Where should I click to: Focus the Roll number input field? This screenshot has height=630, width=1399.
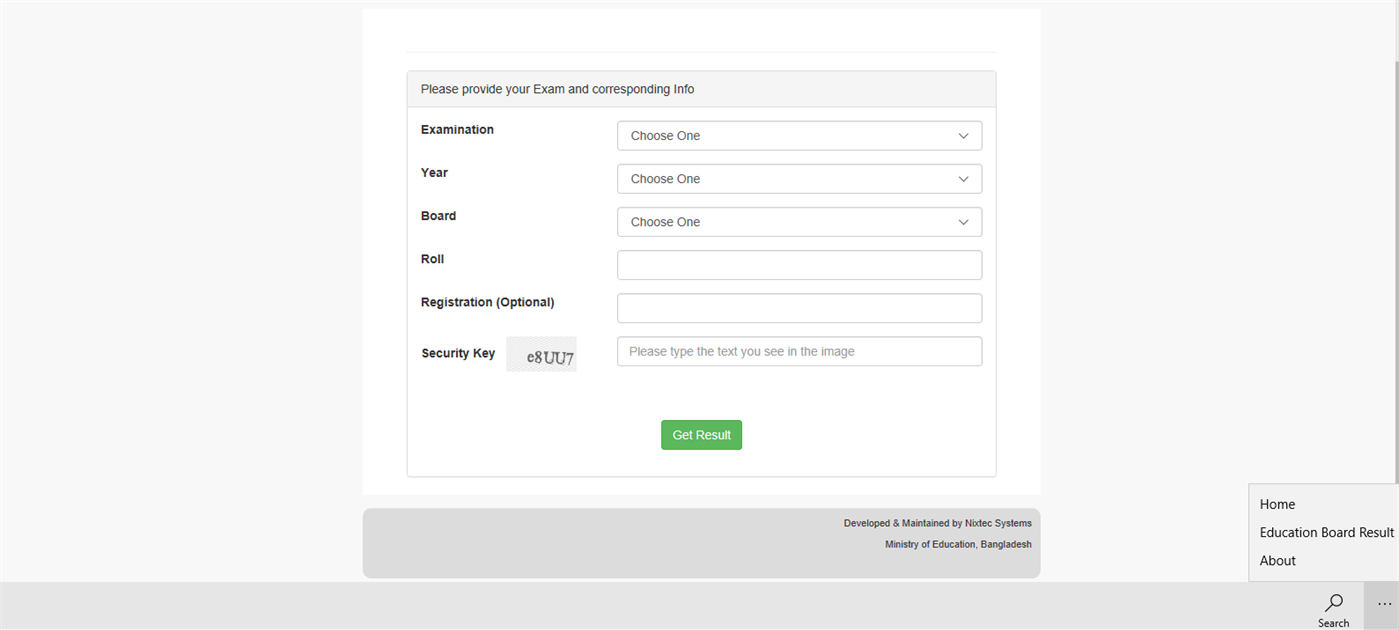click(799, 265)
